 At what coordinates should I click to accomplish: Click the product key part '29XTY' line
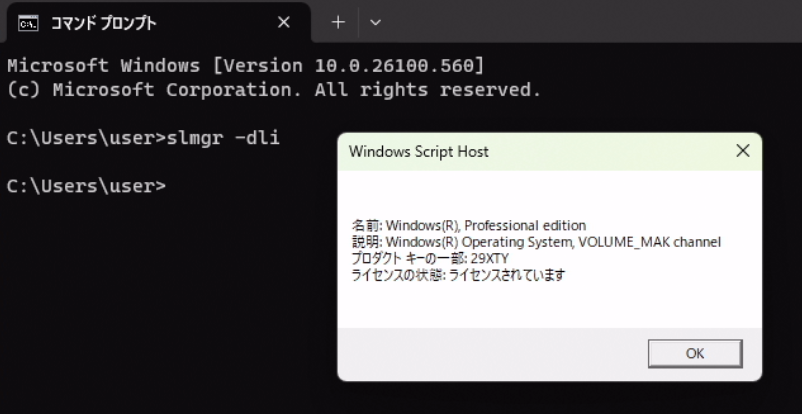tap(430, 258)
